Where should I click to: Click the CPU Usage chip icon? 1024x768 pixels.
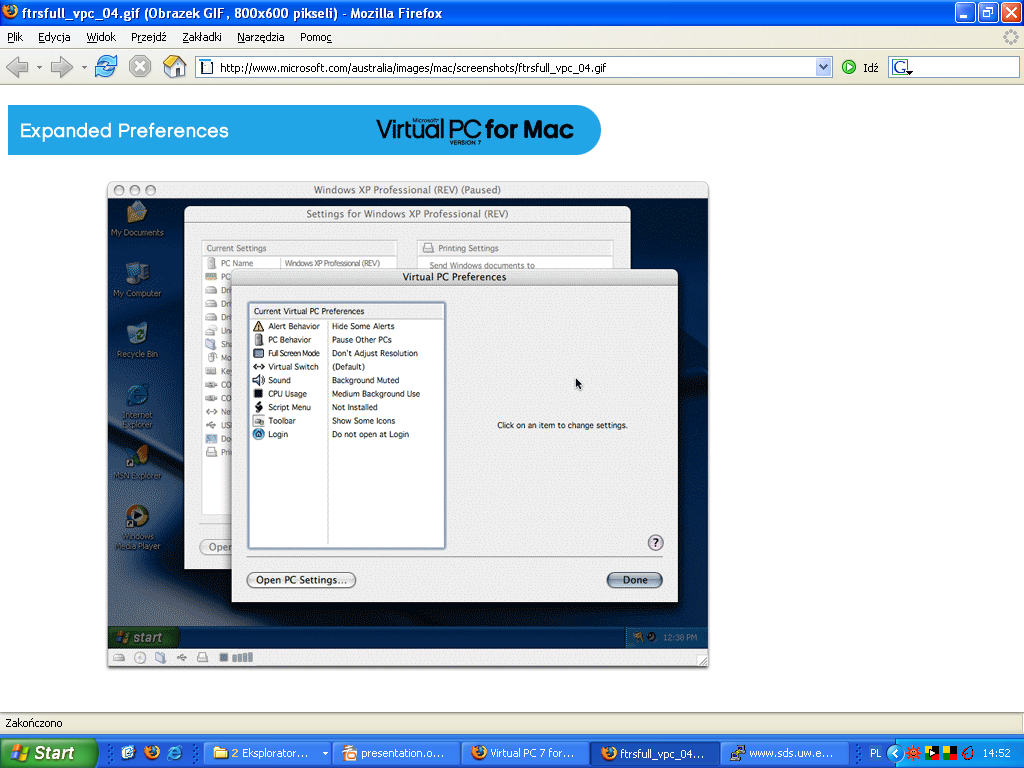[259, 394]
